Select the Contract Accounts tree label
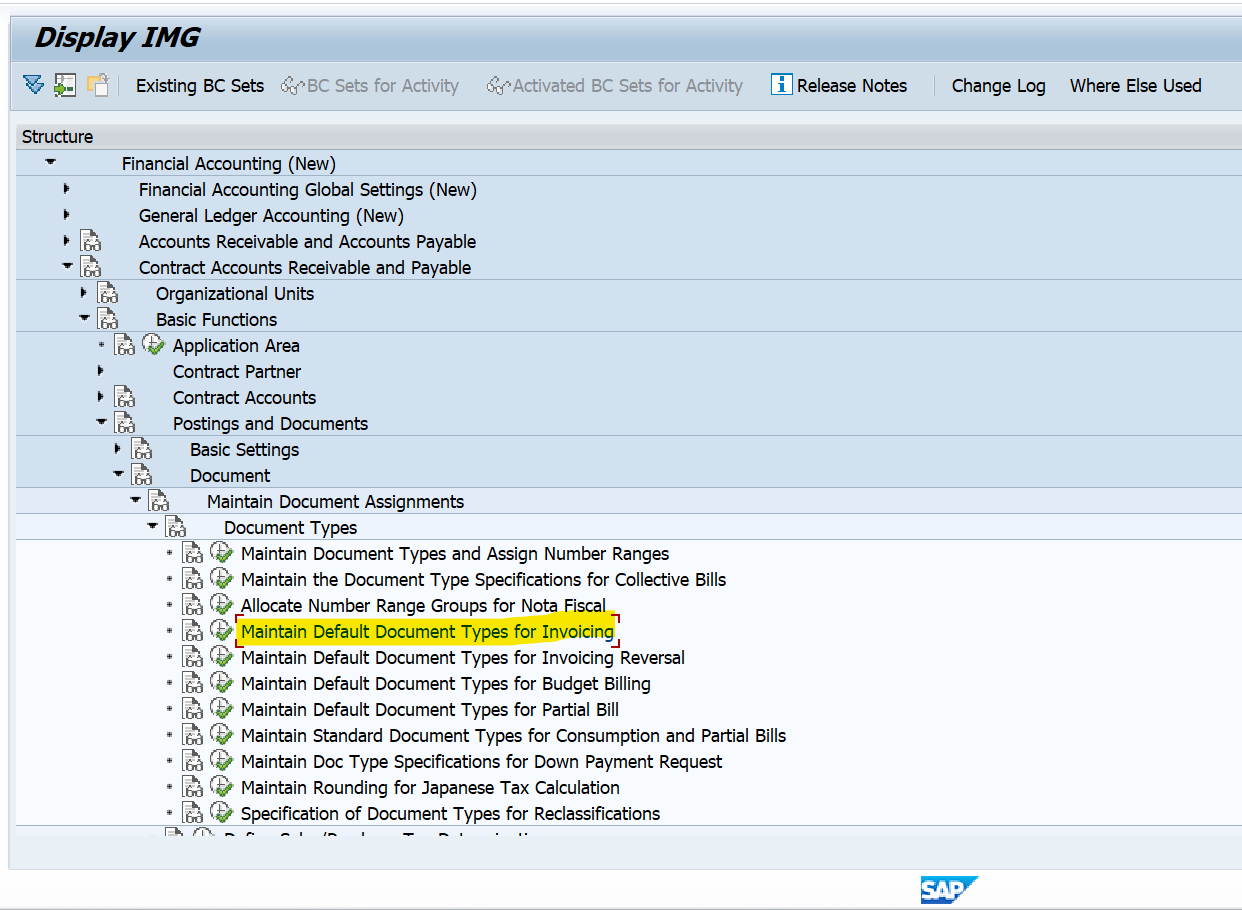The height and width of the screenshot is (910, 1242). coord(245,398)
